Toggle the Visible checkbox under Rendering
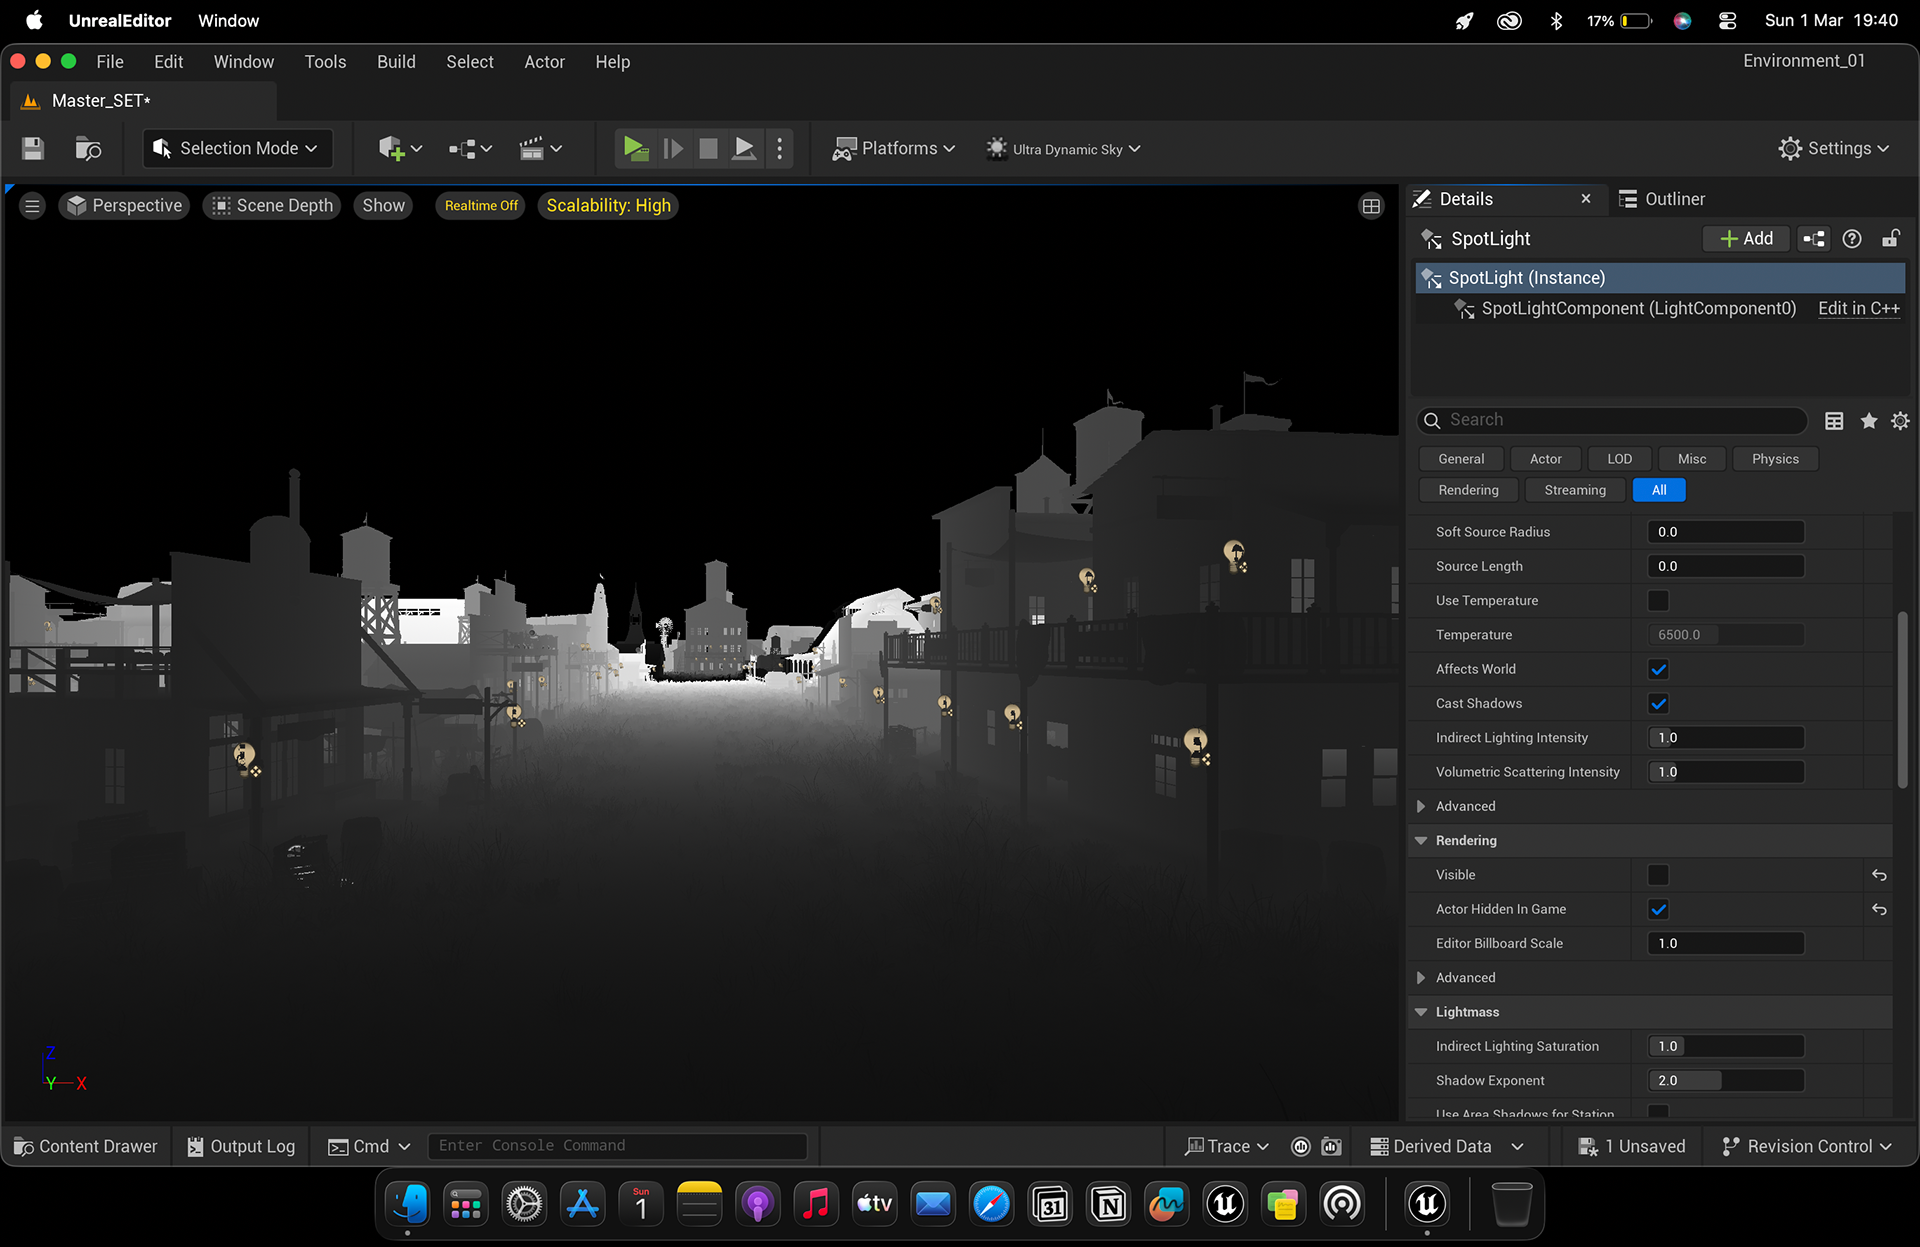Screen dimensions: 1920x1247 click(1658, 875)
